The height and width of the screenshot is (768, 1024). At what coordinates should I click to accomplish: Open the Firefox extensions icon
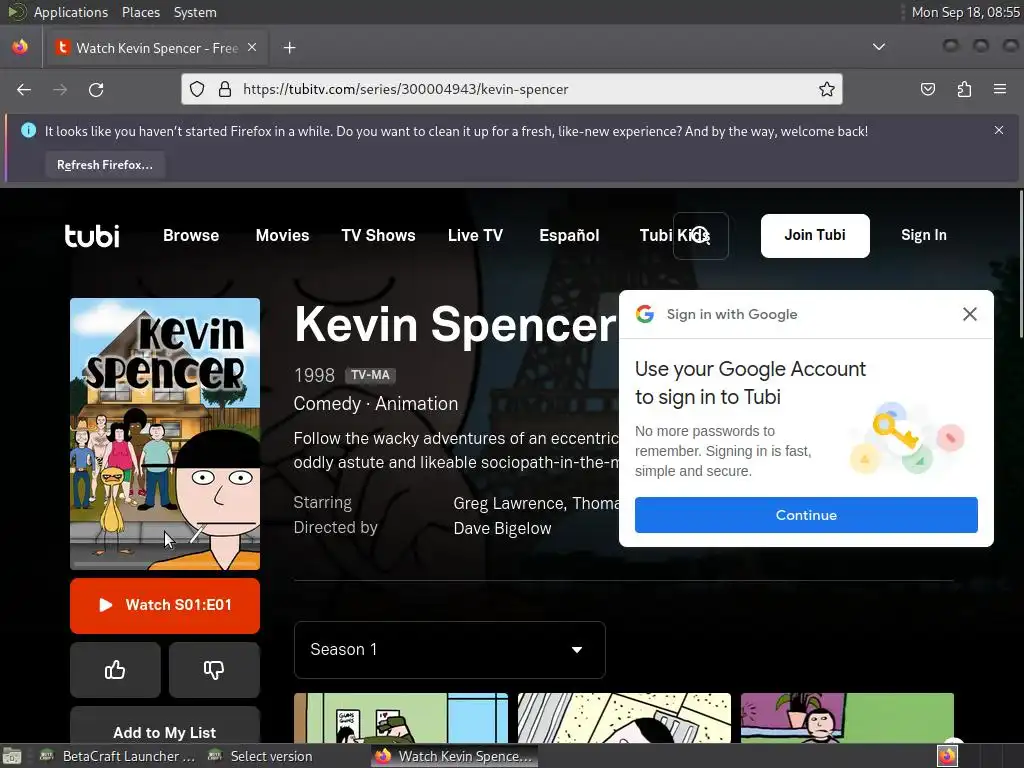coord(964,89)
